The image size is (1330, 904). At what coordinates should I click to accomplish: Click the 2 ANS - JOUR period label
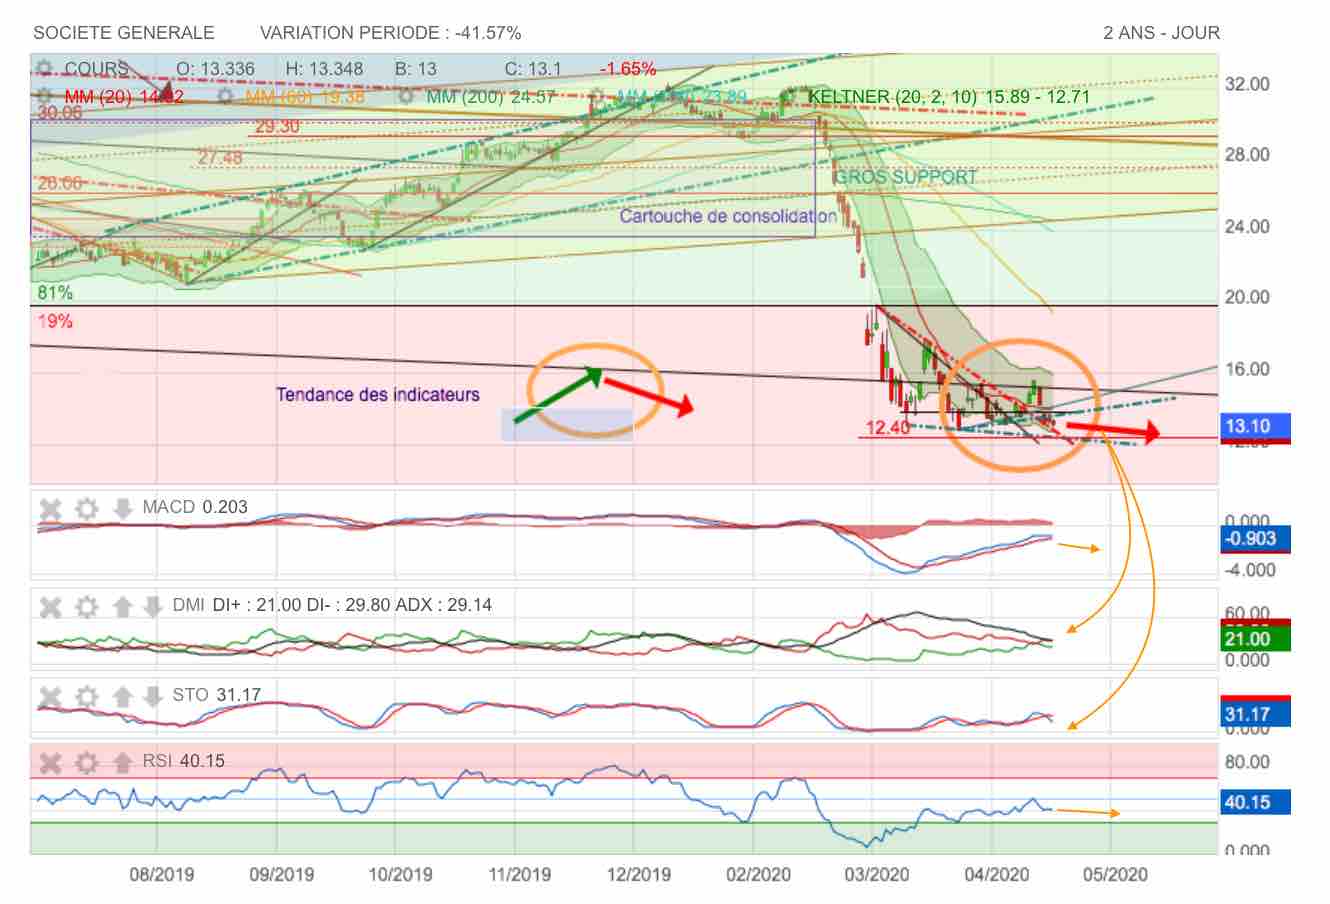(x=1161, y=33)
